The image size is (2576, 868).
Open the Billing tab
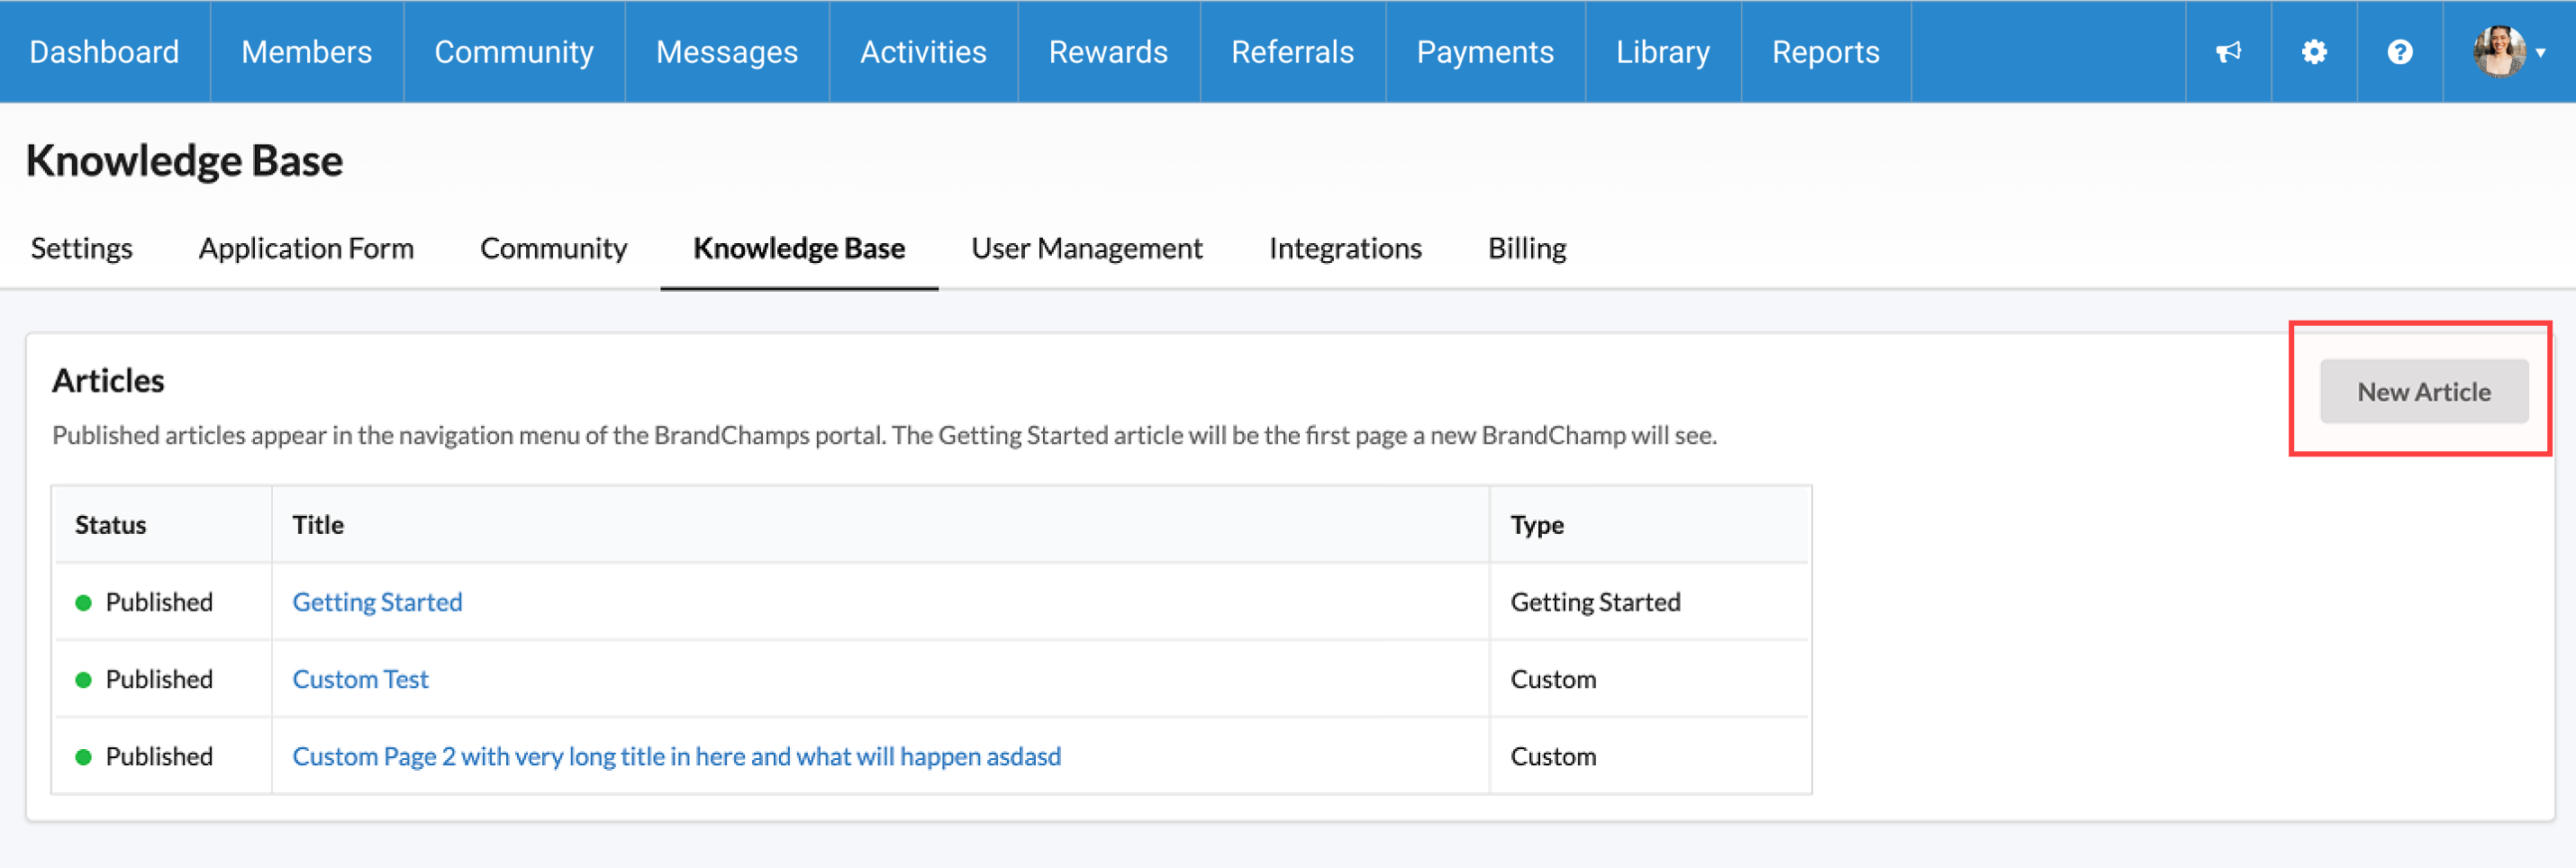(x=1526, y=248)
